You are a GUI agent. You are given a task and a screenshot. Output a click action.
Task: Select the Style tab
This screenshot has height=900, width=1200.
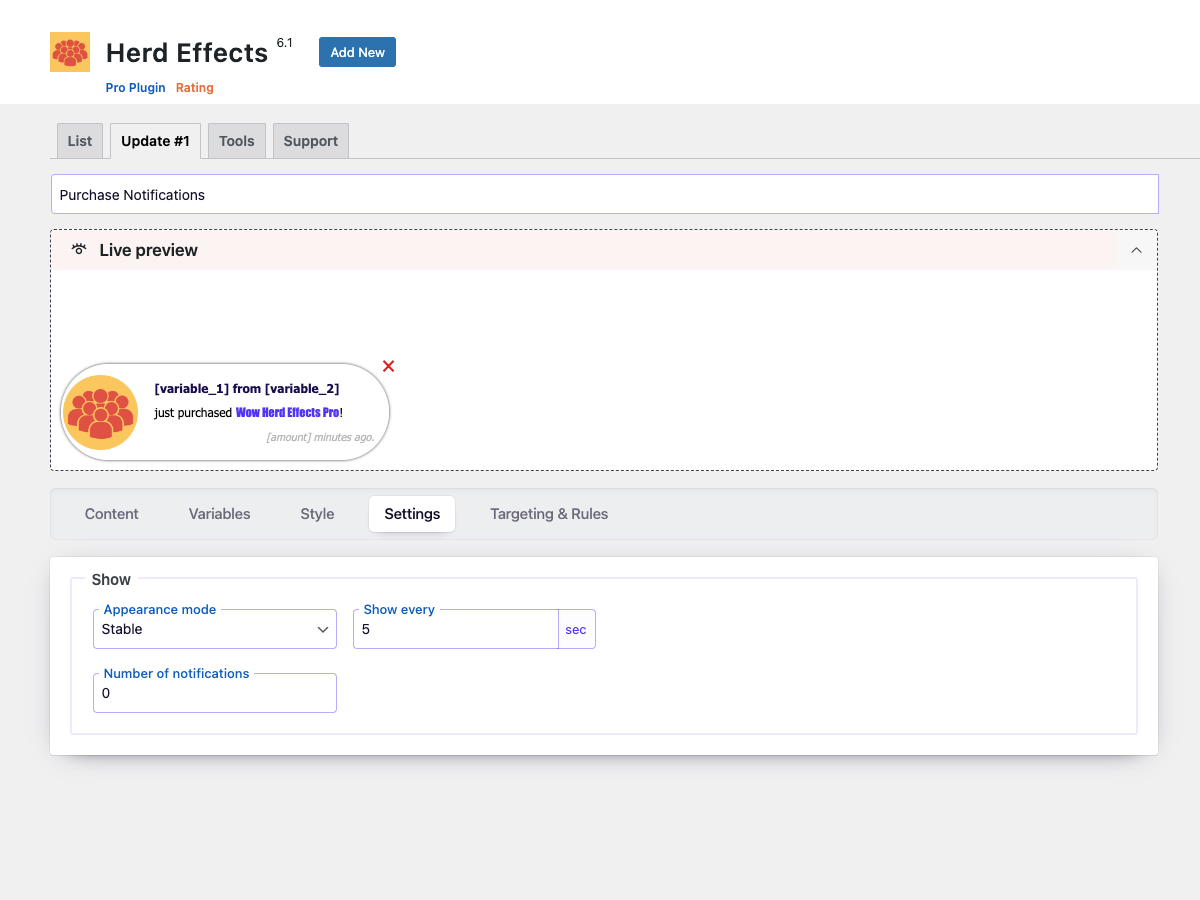click(x=317, y=514)
